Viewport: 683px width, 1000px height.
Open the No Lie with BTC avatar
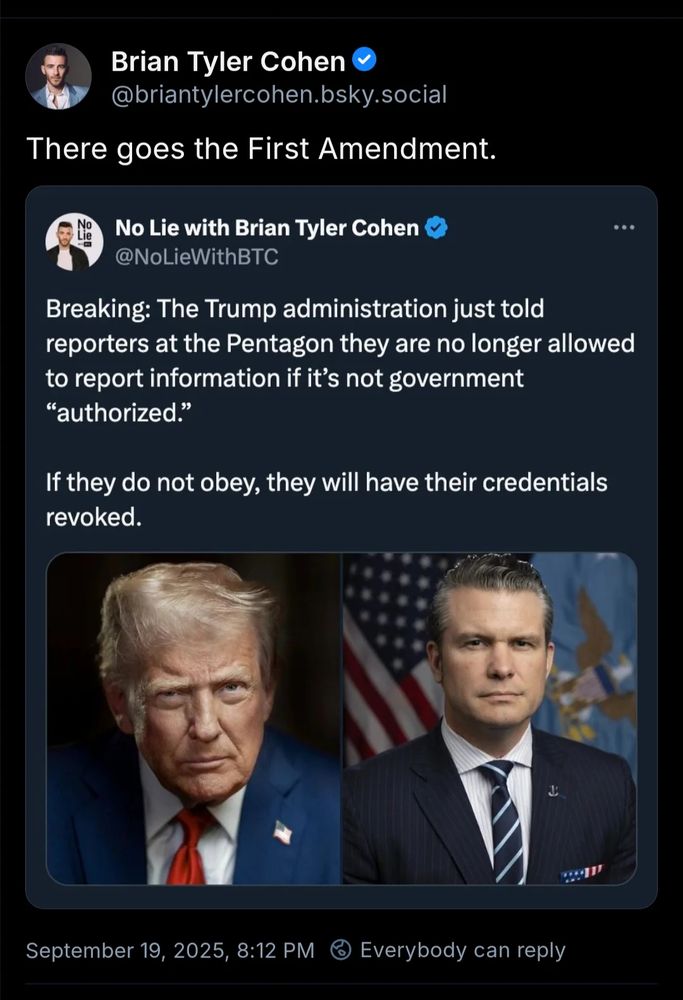[75, 242]
